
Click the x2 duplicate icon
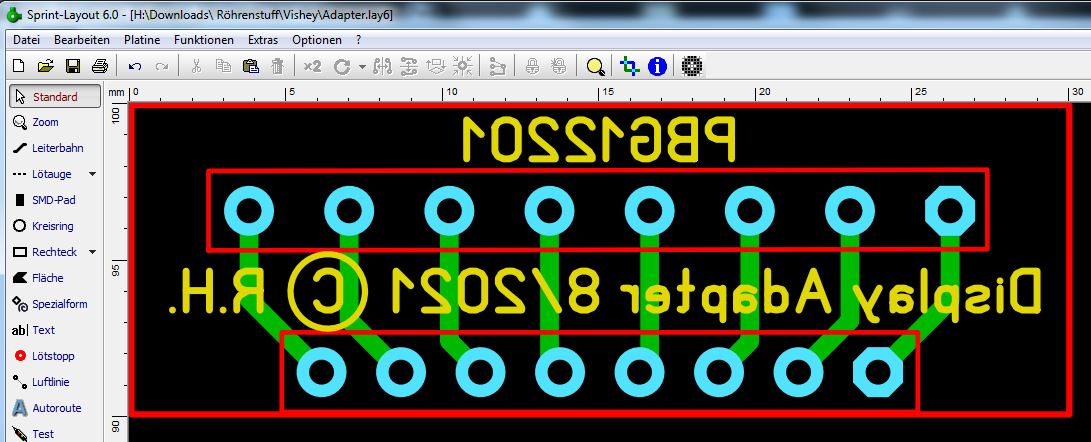(x=312, y=67)
